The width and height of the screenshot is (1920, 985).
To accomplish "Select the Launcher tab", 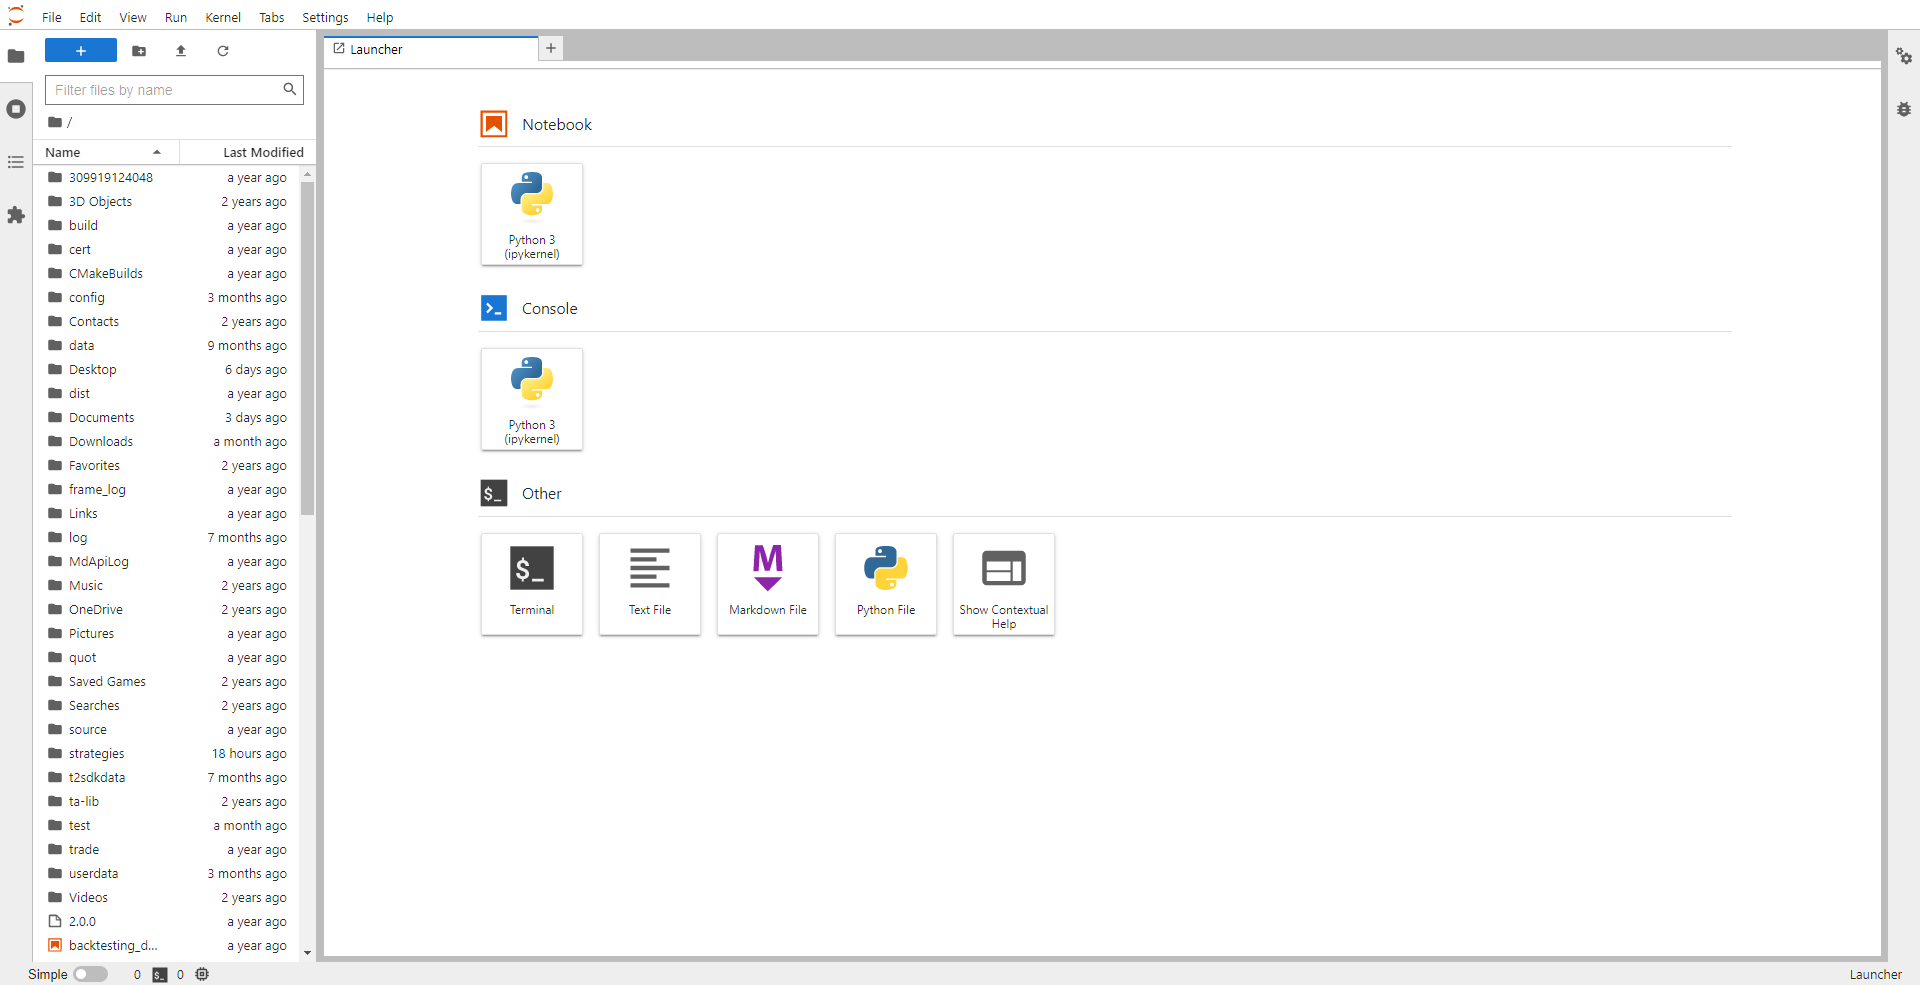I will pos(430,49).
